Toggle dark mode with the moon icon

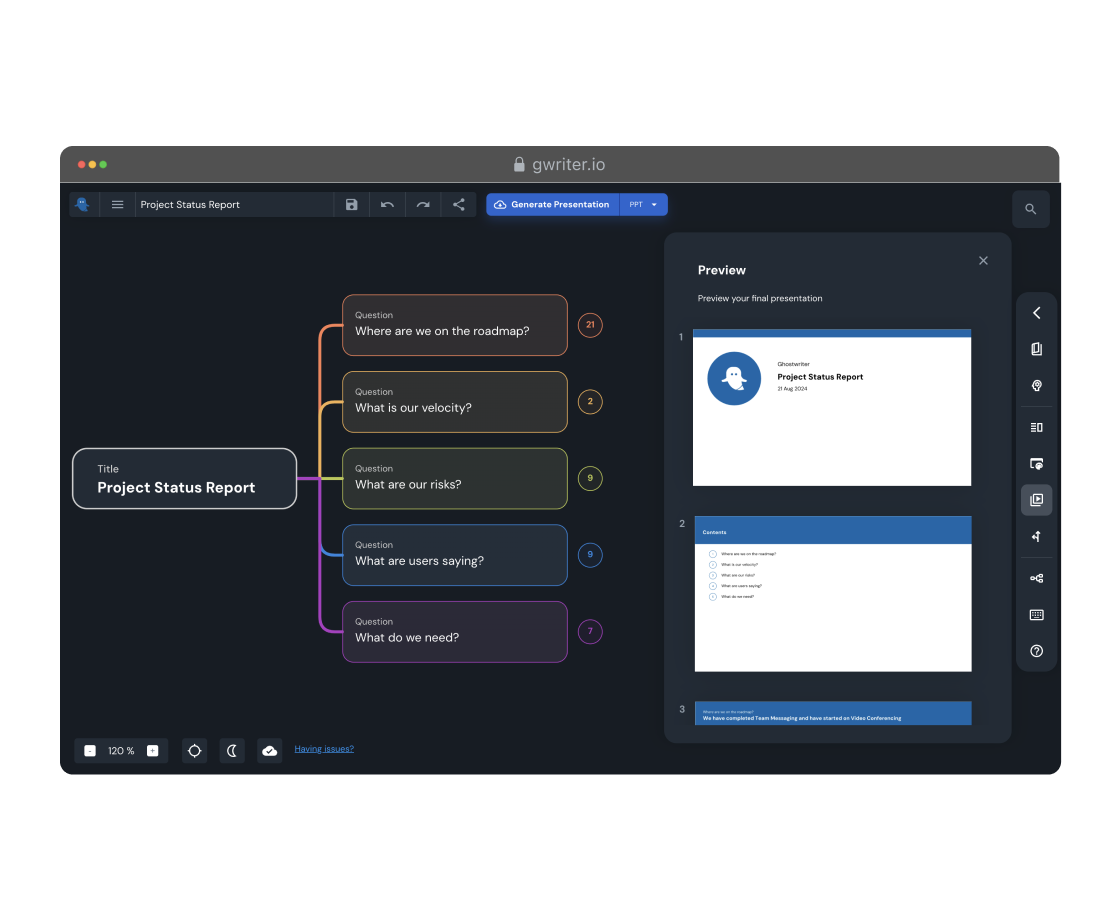[x=232, y=751]
